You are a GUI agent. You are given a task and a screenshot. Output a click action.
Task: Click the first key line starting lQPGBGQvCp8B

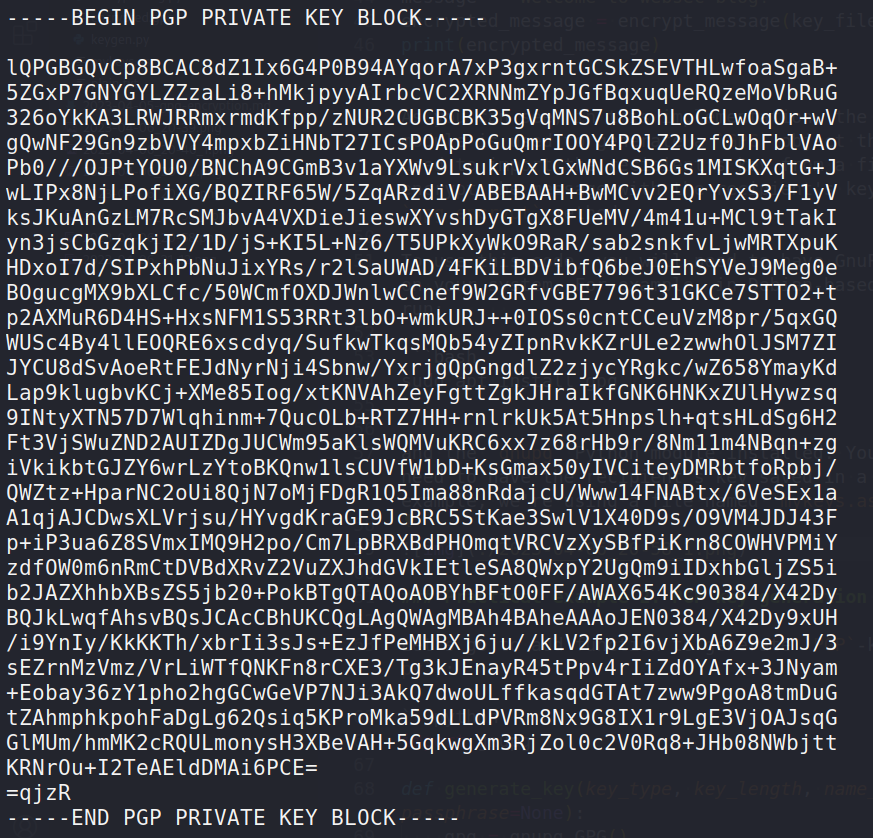click(x=421, y=67)
